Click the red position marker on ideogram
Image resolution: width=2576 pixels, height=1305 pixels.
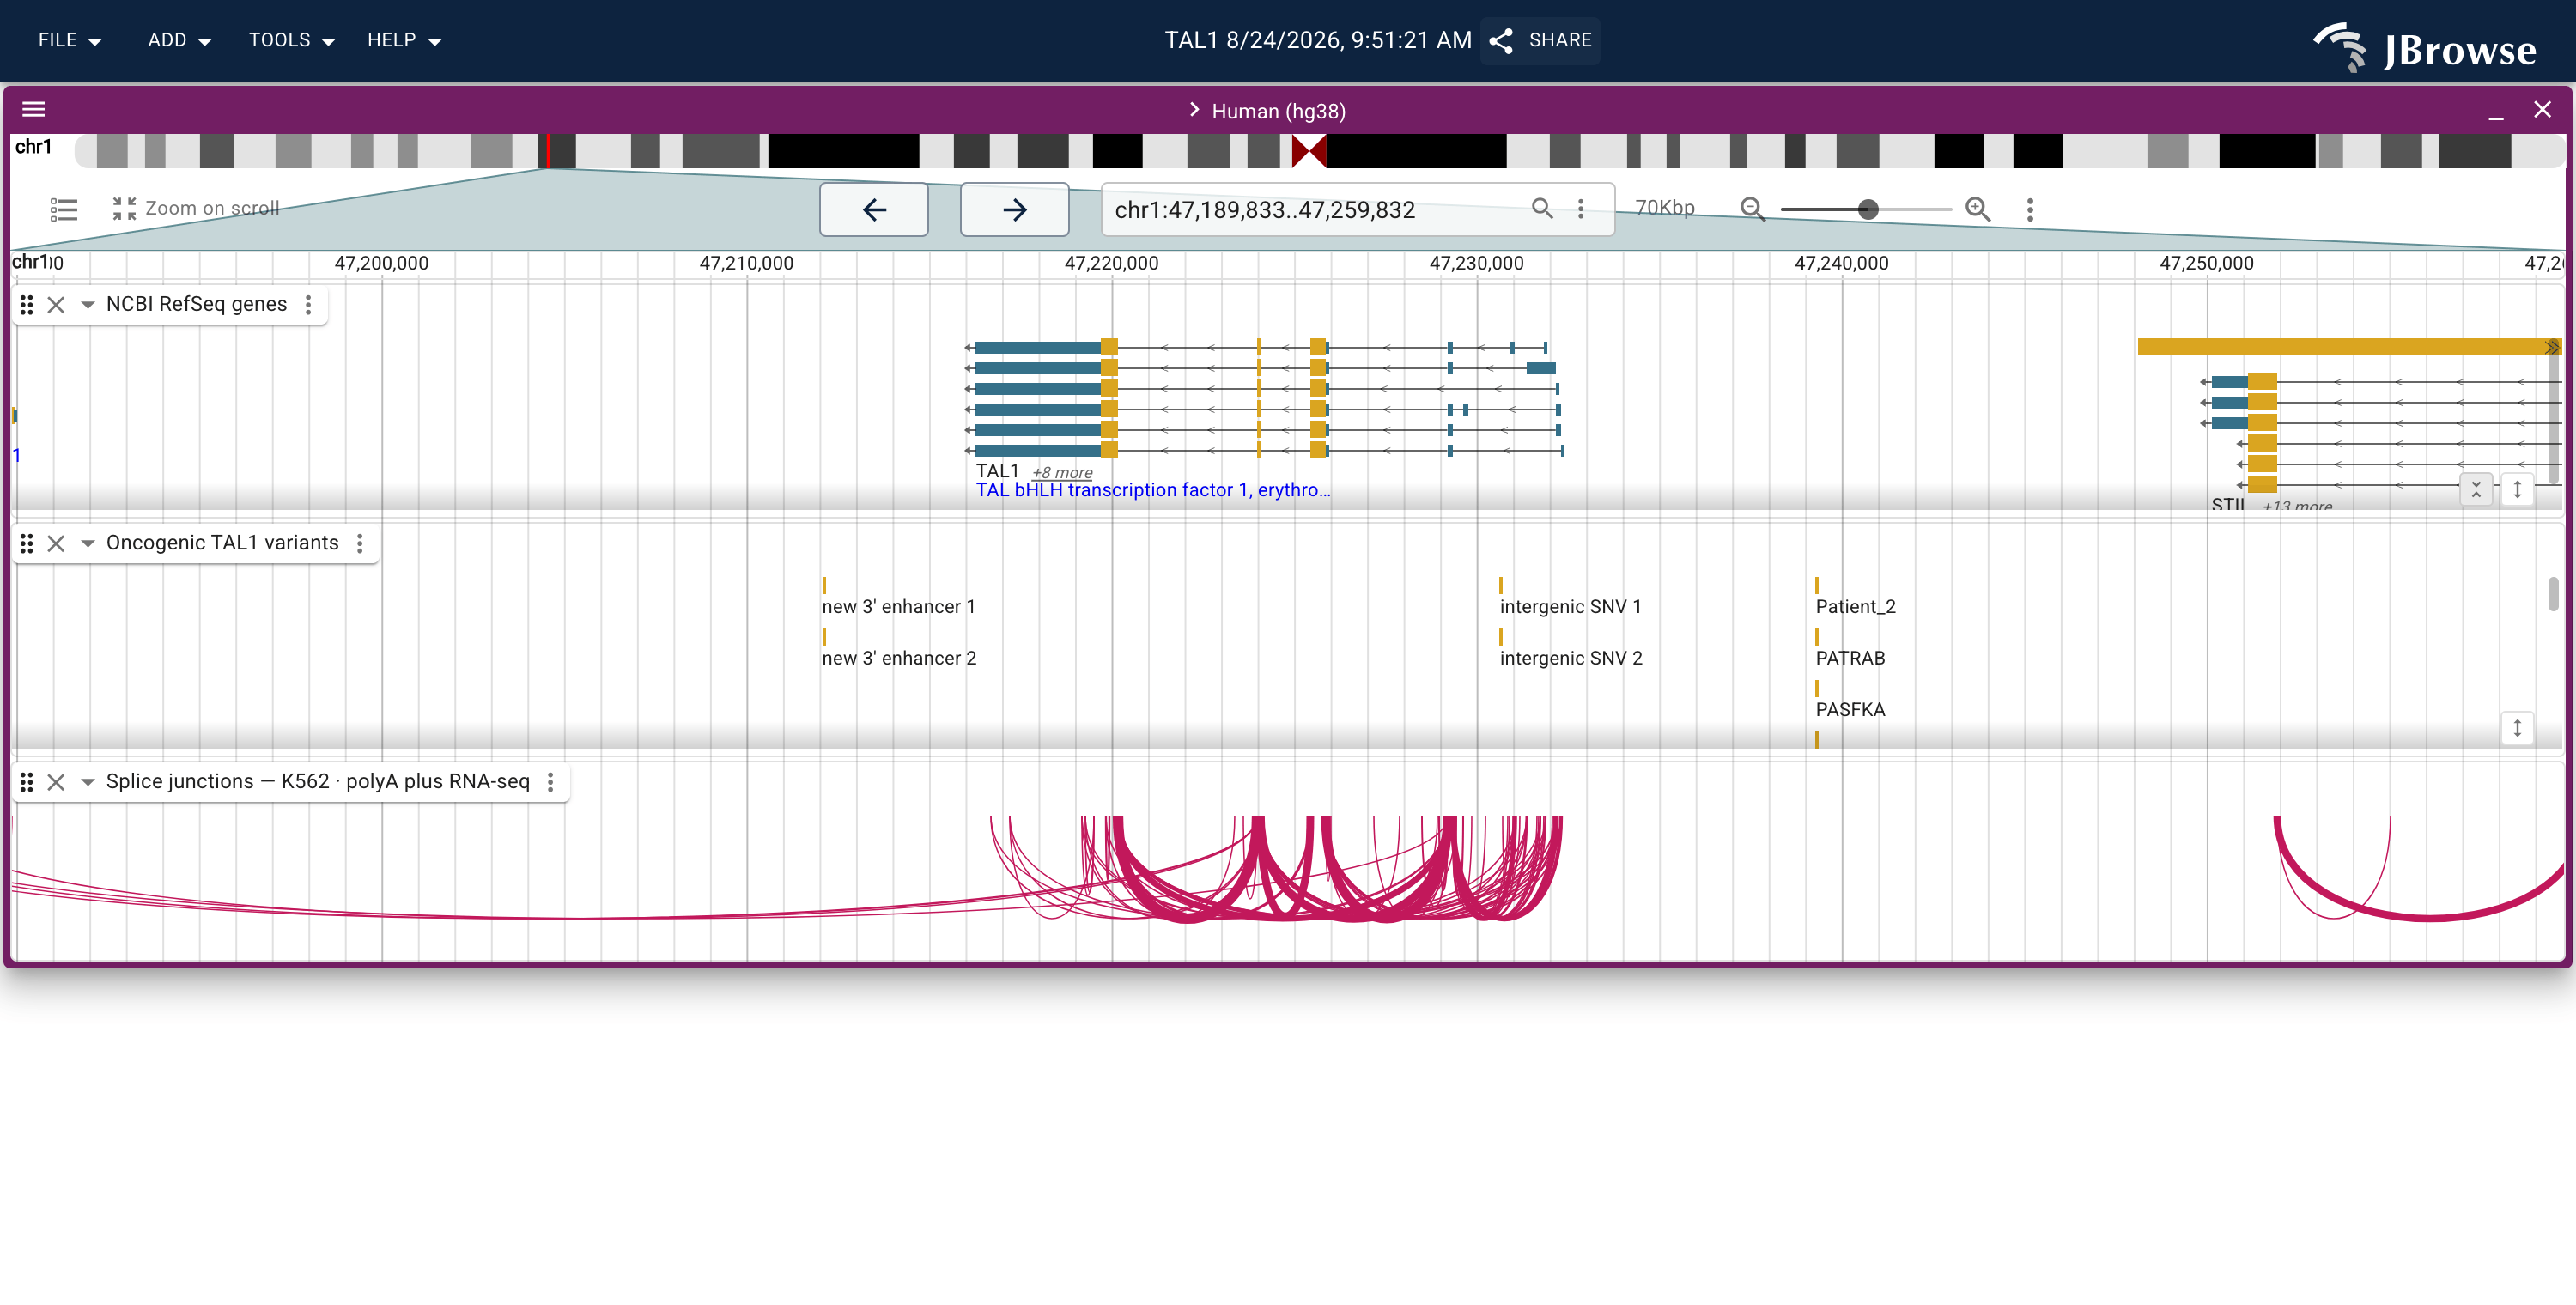(547, 151)
